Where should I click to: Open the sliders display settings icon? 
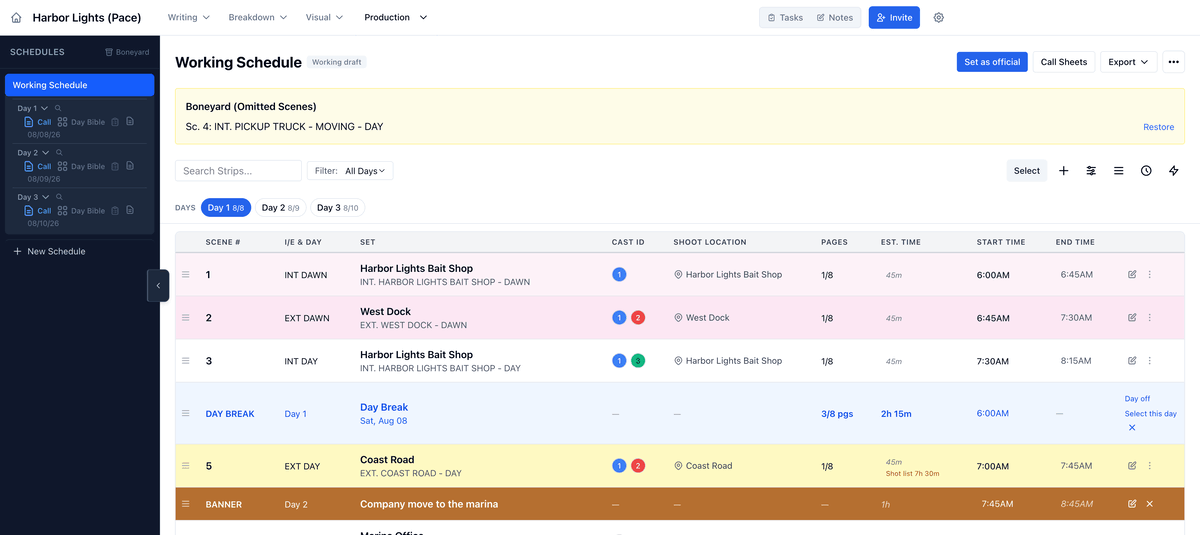click(x=1091, y=171)
